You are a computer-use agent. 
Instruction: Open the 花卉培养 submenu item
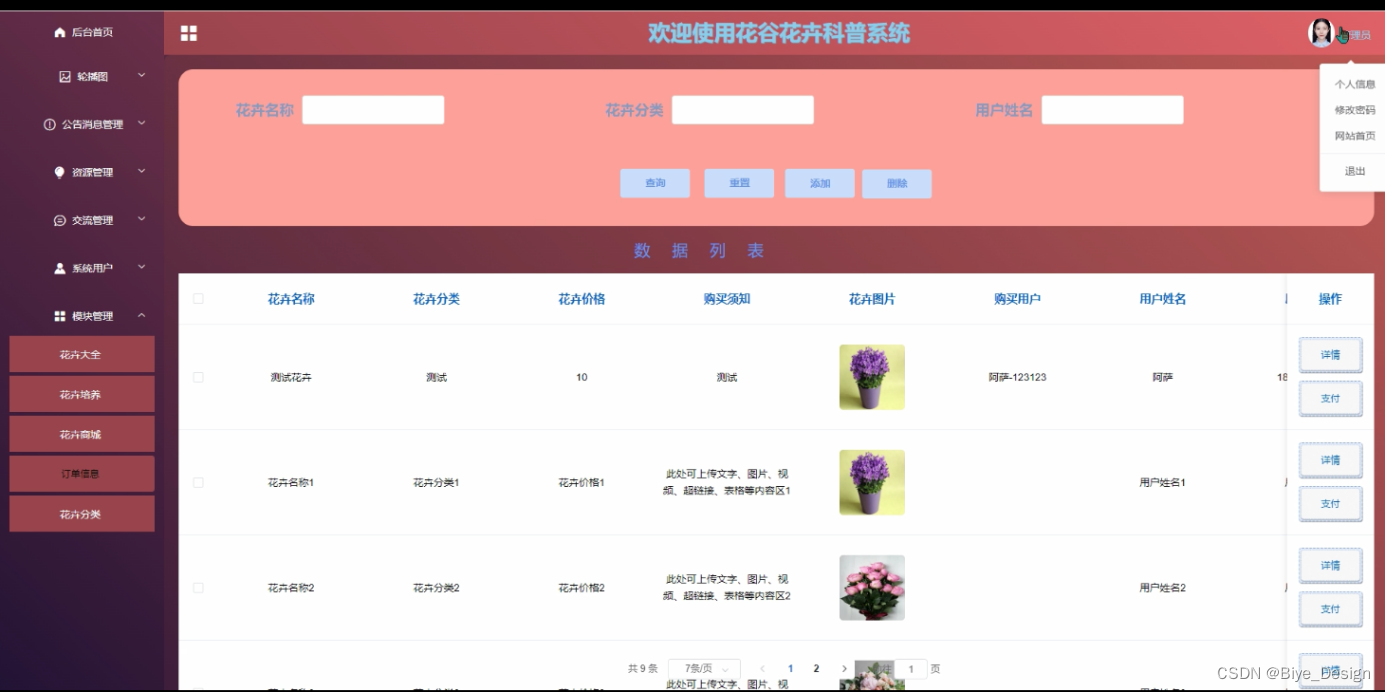[81, 394]
